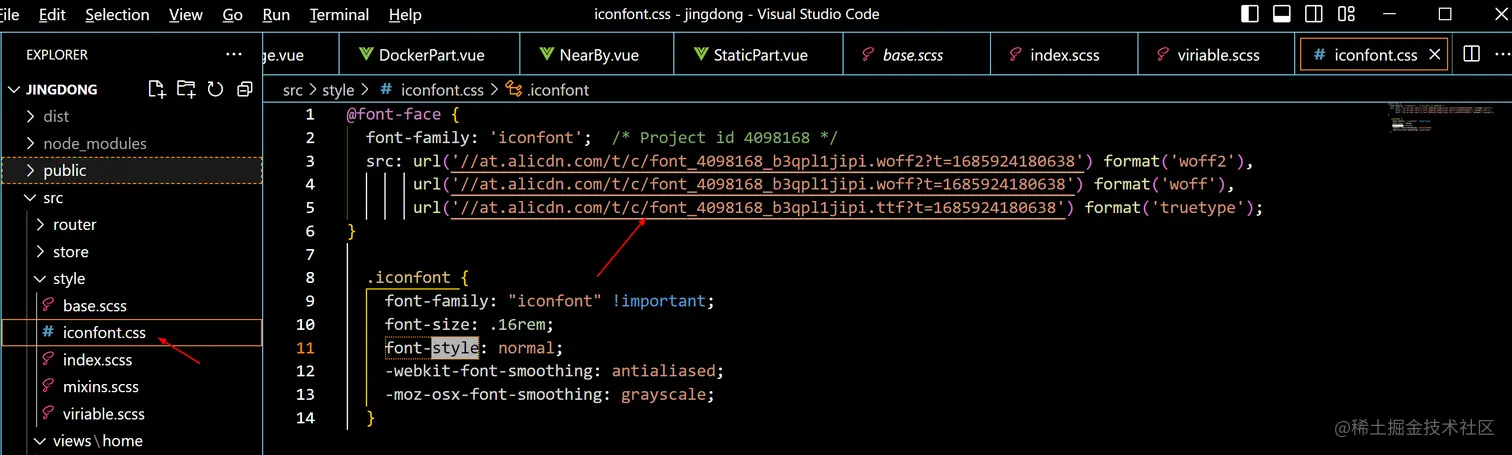
Task: Switch to the StaticPart.vue tab
Action: click(x=758, y=54)
